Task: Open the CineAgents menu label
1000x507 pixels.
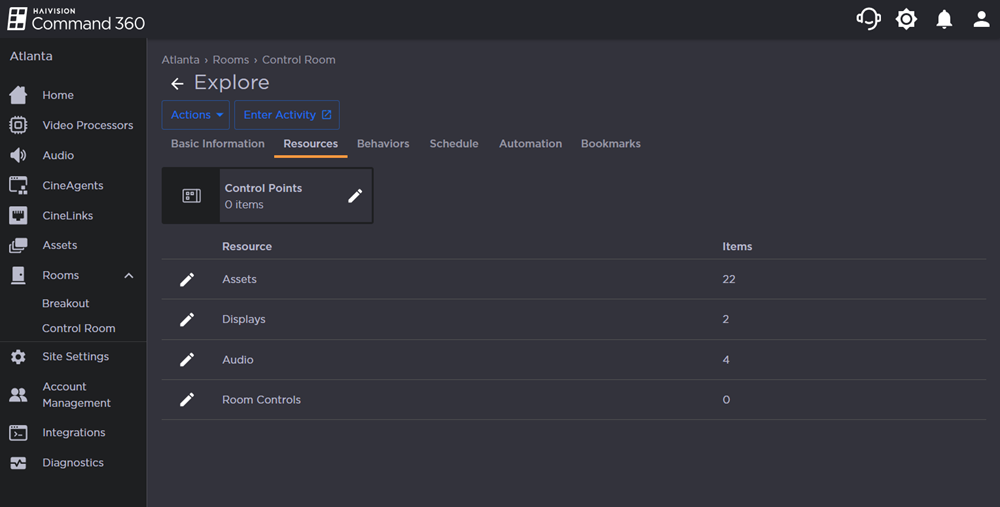Action: click(73, 186)
